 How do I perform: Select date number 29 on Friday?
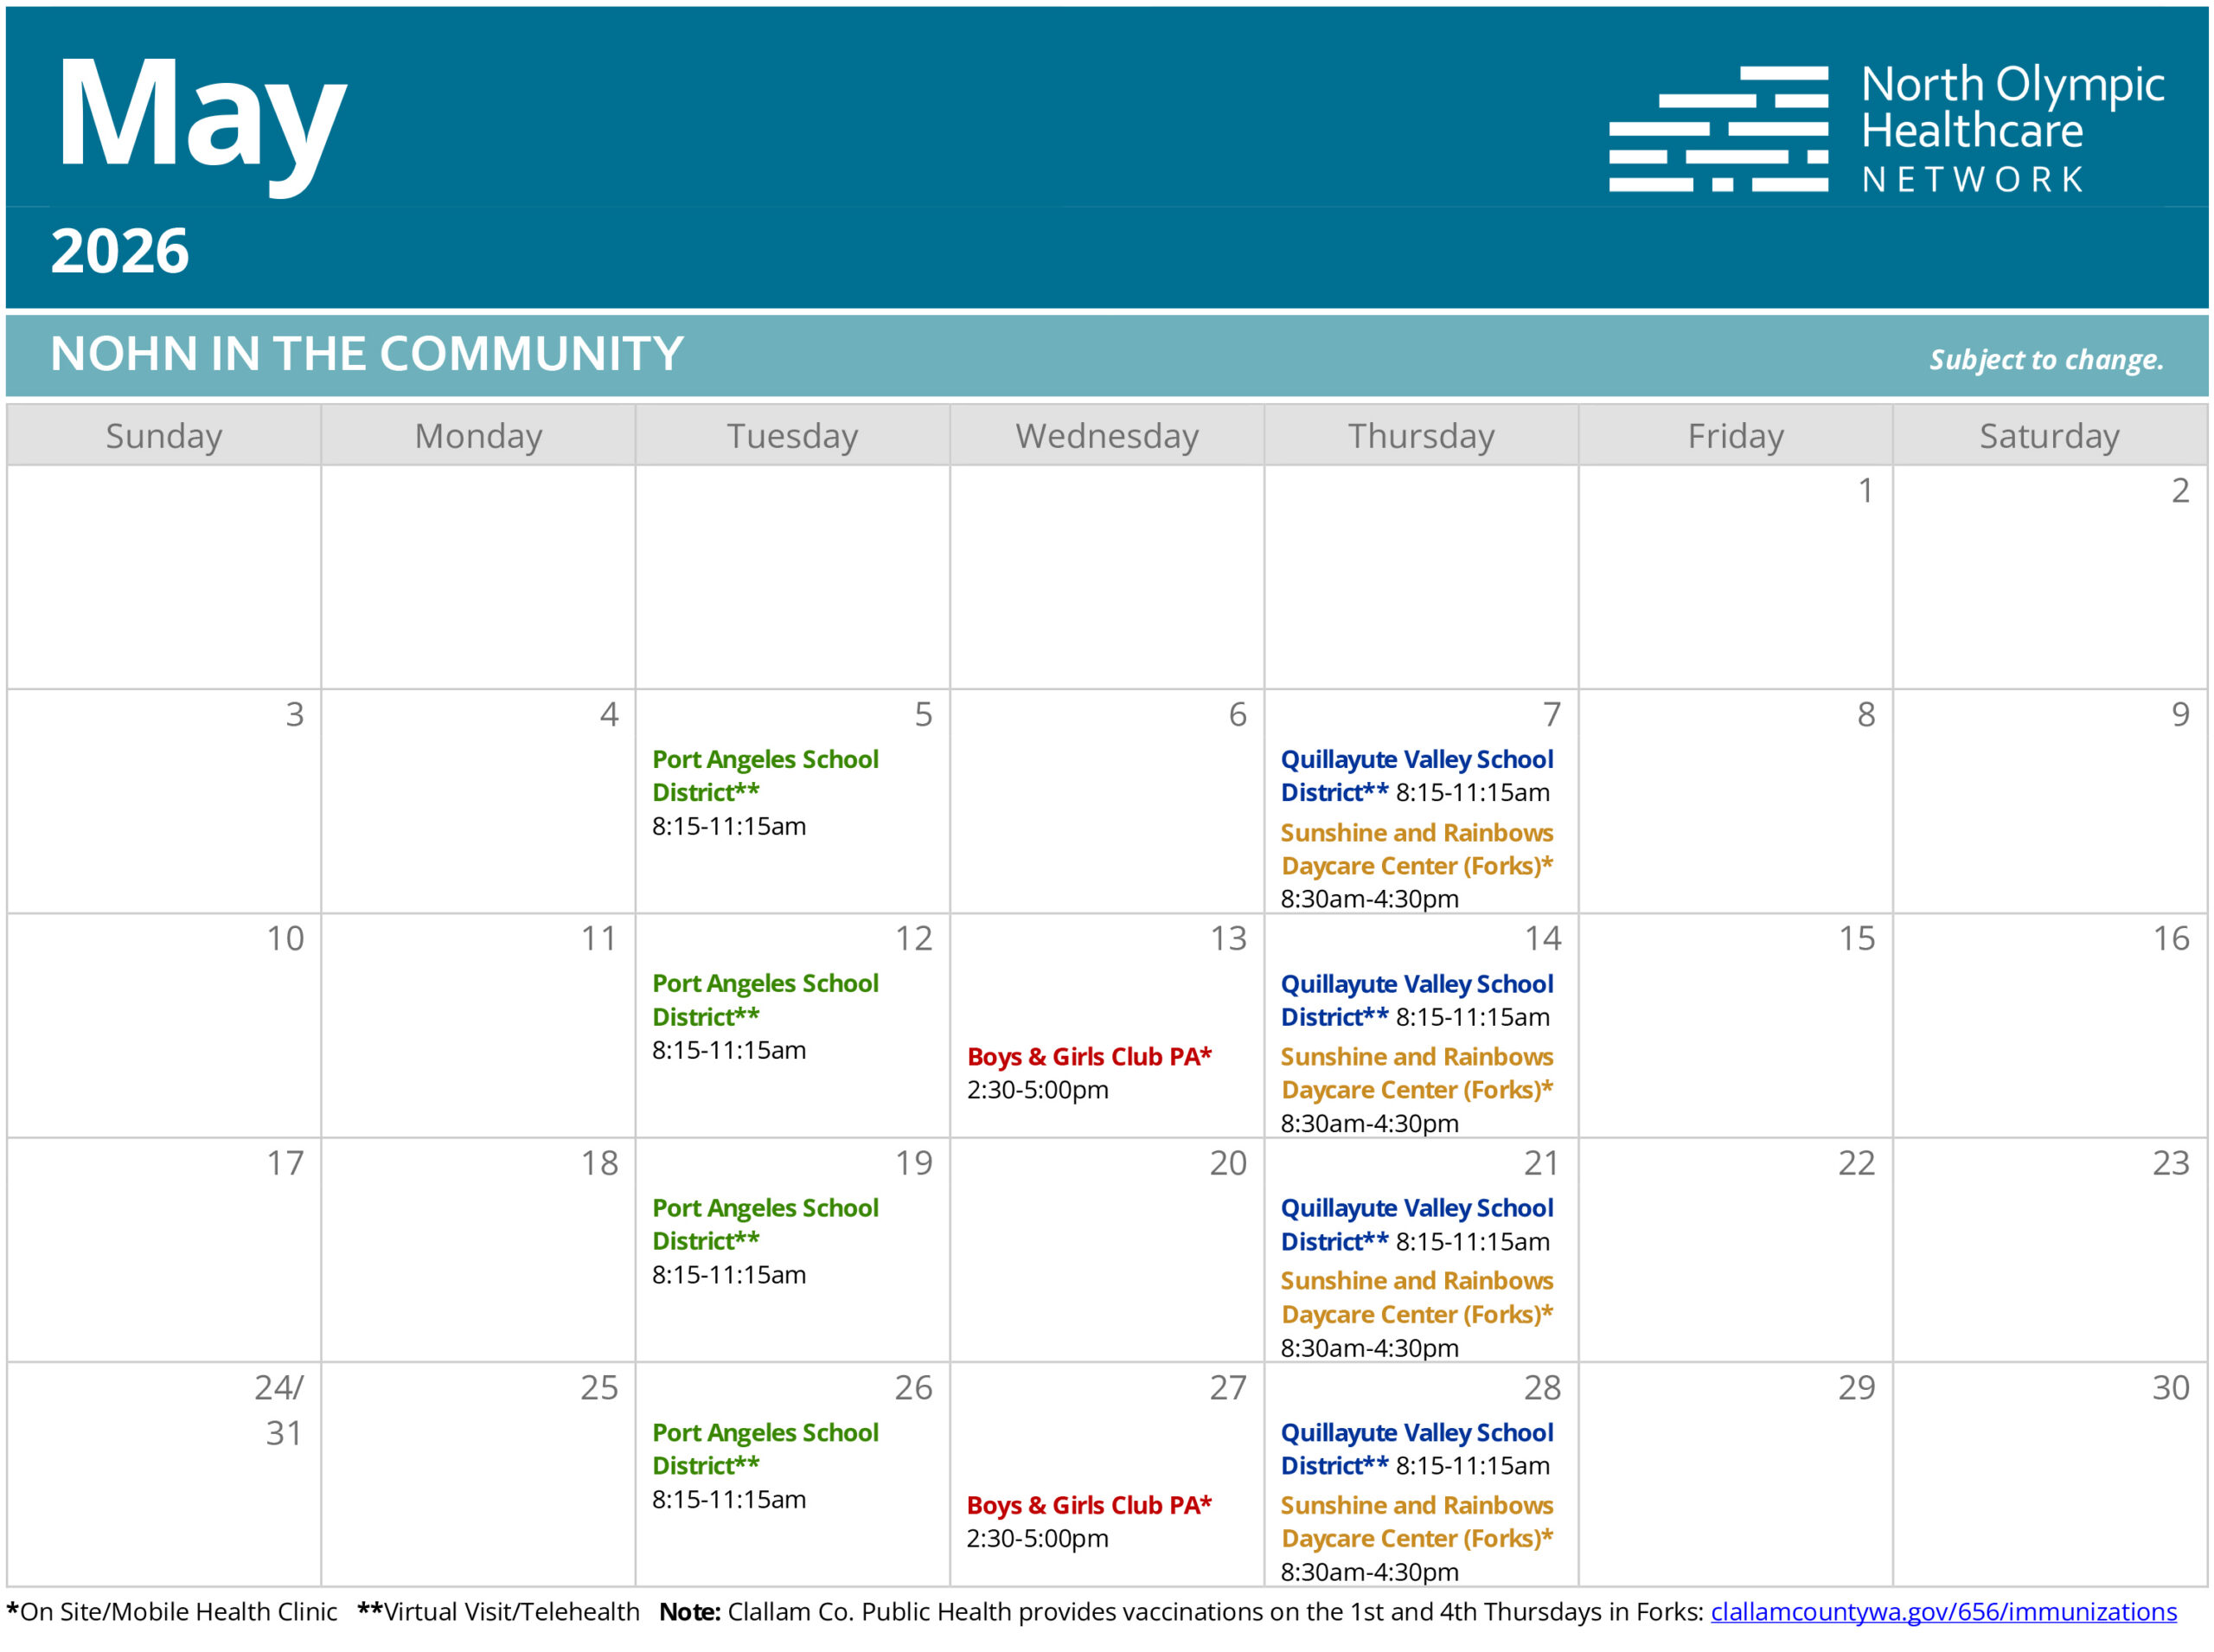pos(1856,1387)
